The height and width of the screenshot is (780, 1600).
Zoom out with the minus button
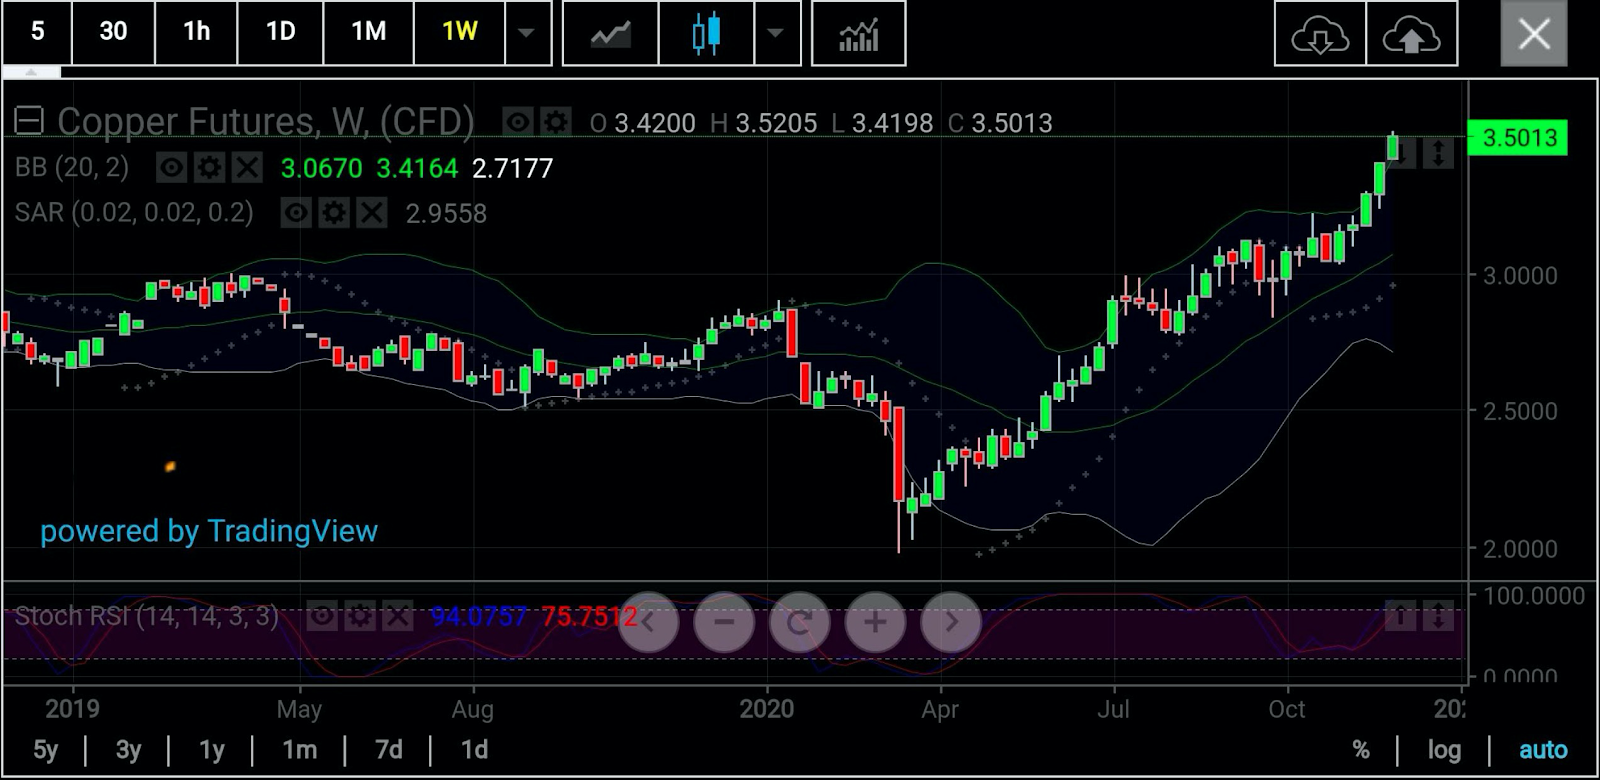click(724, 622)
